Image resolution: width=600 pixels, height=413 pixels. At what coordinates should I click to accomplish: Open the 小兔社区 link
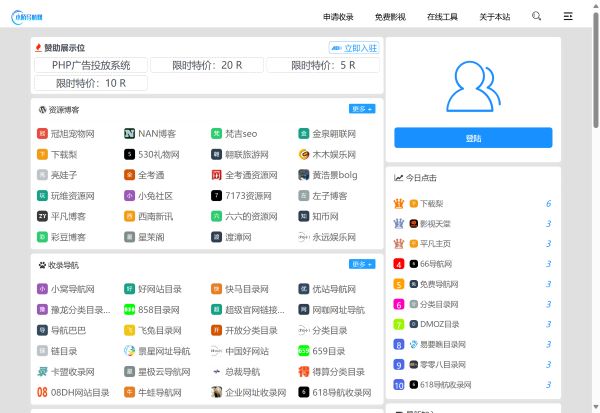click(x=155, y=196)
